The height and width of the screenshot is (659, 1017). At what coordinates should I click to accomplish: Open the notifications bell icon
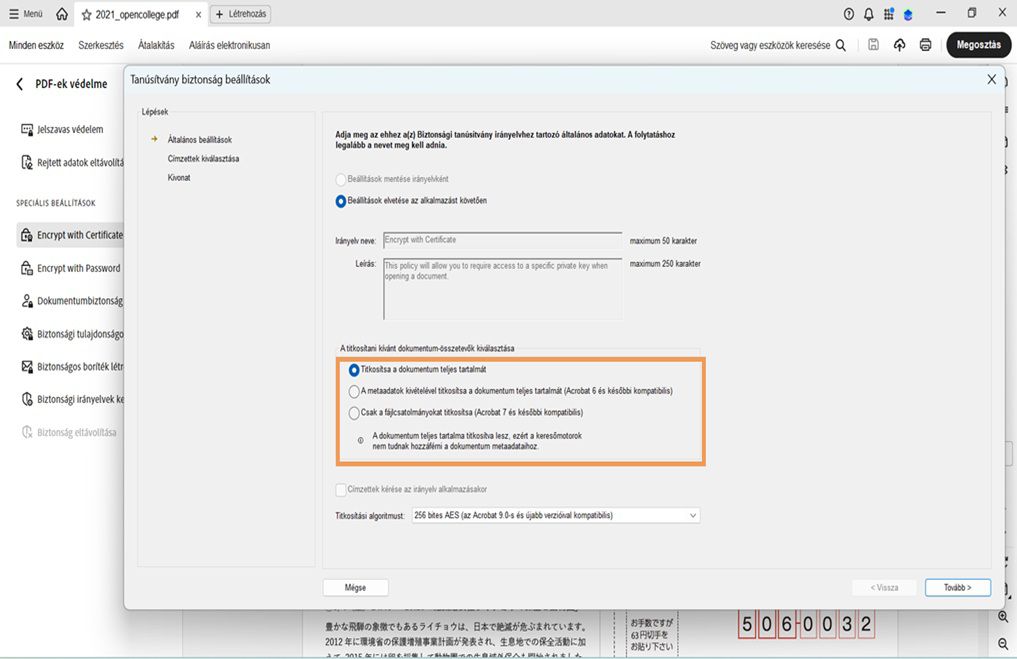point(868,14)
